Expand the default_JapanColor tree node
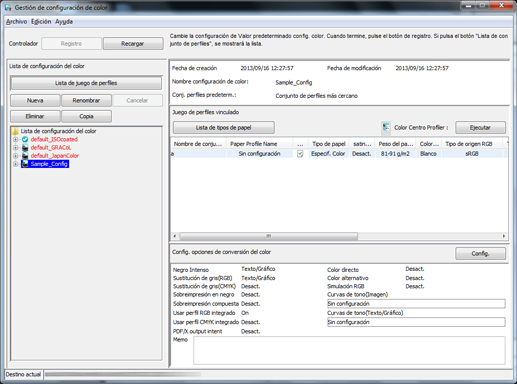This screenshot has height=384, width=517. (x=15, y=156)
